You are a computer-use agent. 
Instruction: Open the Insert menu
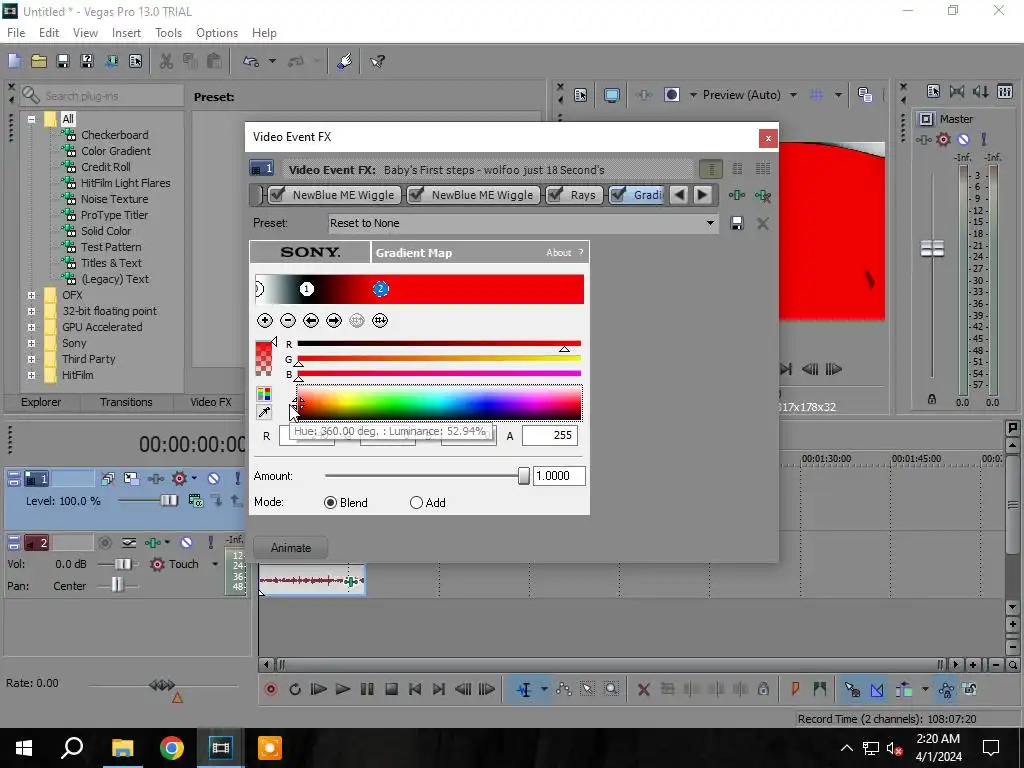(x=126, y=33)
